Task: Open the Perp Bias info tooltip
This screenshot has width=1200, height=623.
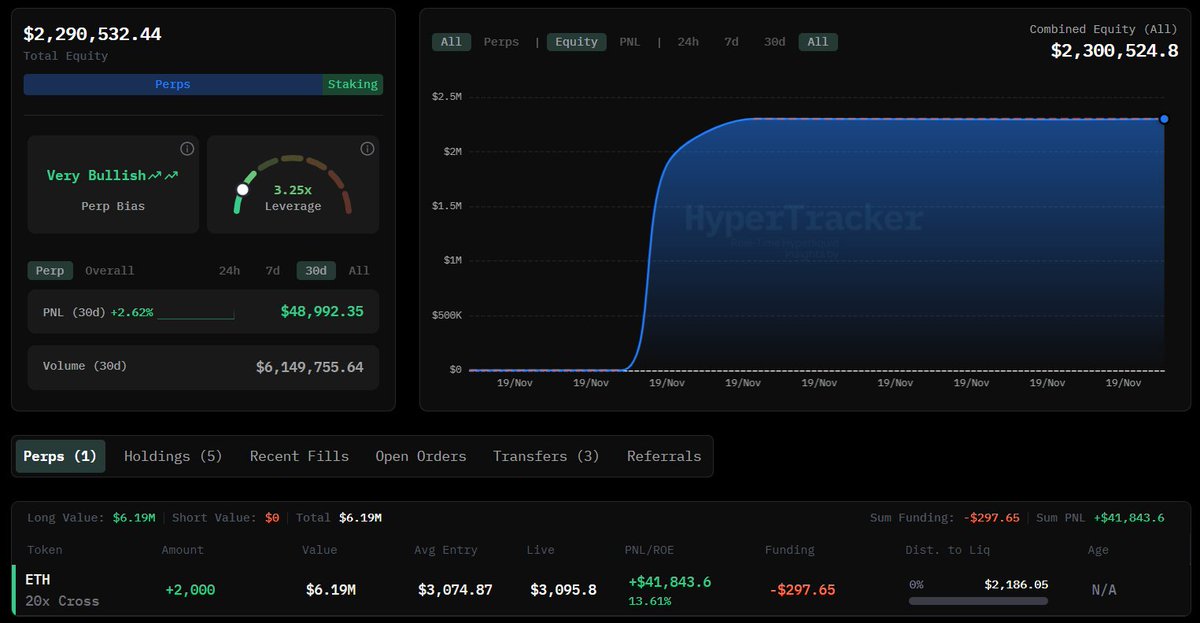Action: [186, 148]
